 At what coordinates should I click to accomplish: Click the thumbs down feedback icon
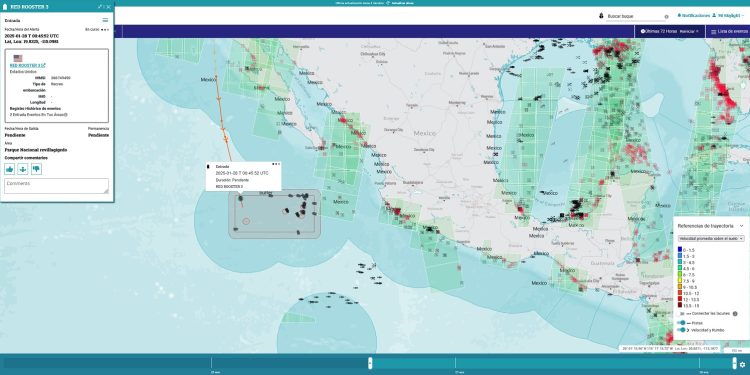[36, 169]
